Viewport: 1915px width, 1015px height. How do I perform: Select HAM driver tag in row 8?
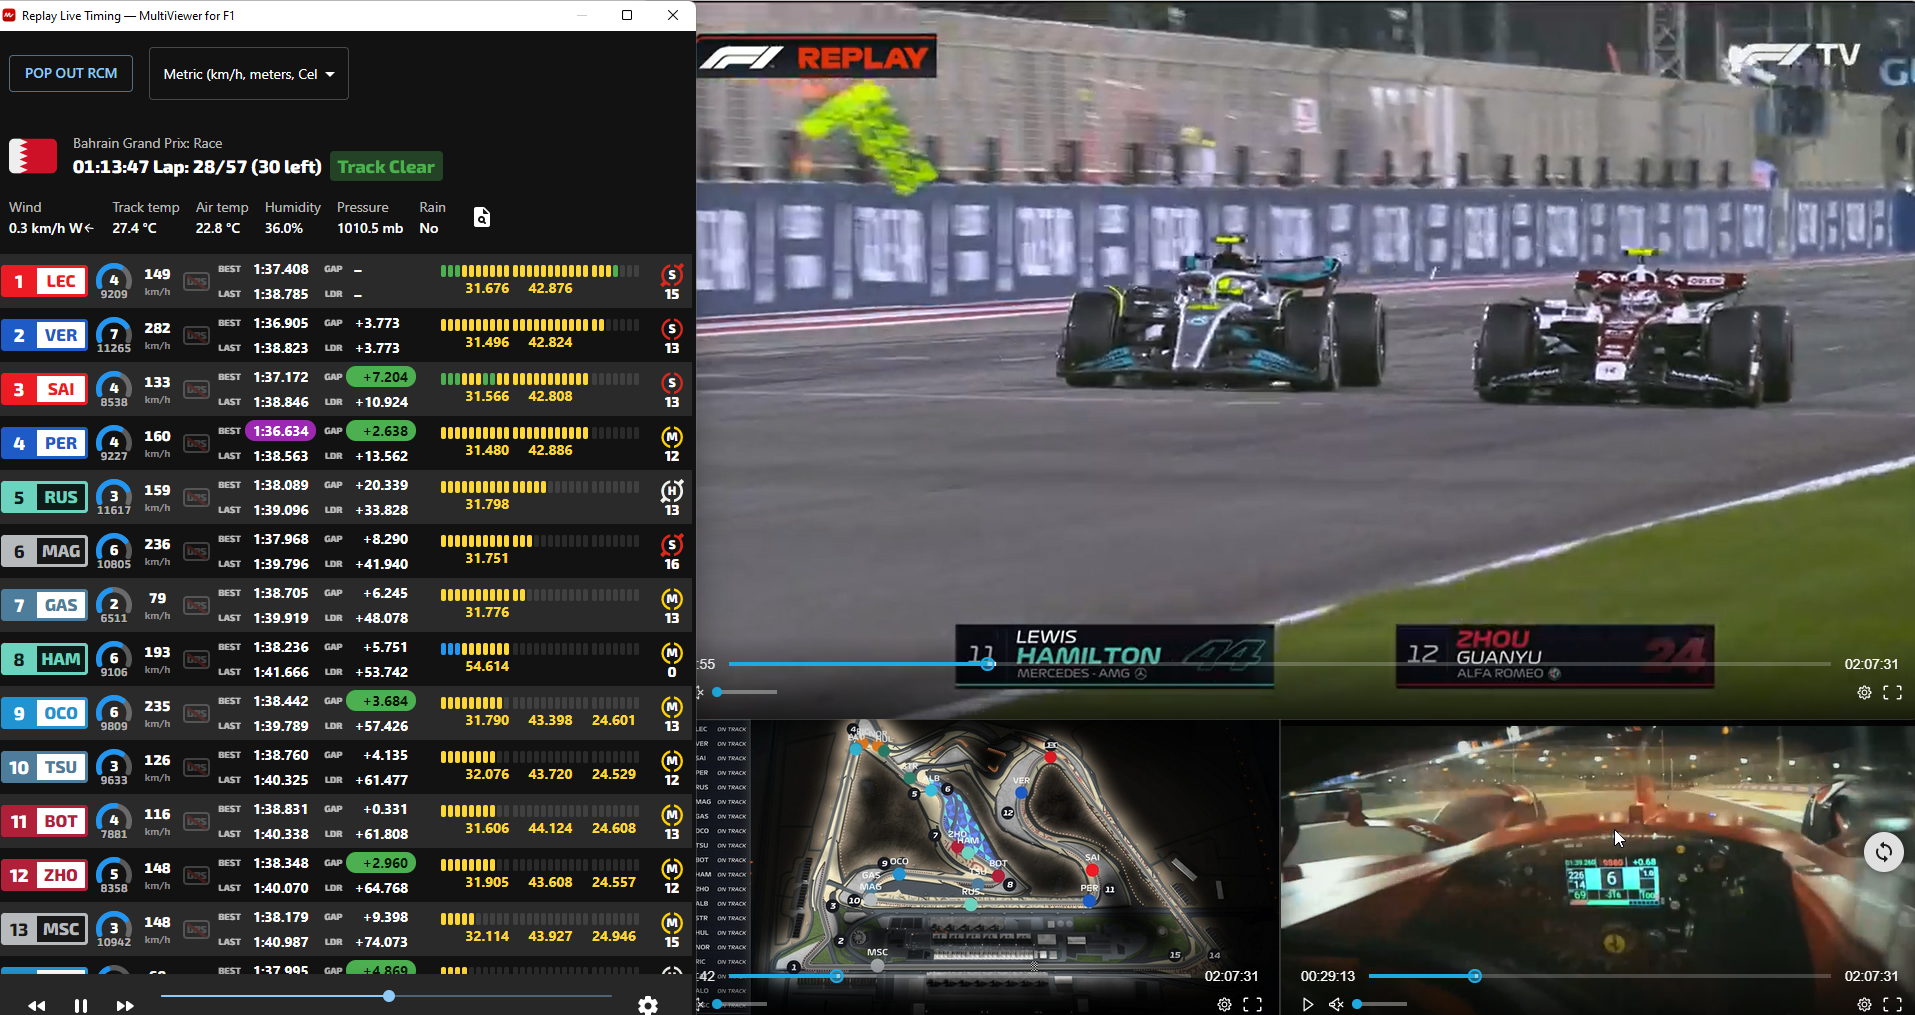[45, 659]
